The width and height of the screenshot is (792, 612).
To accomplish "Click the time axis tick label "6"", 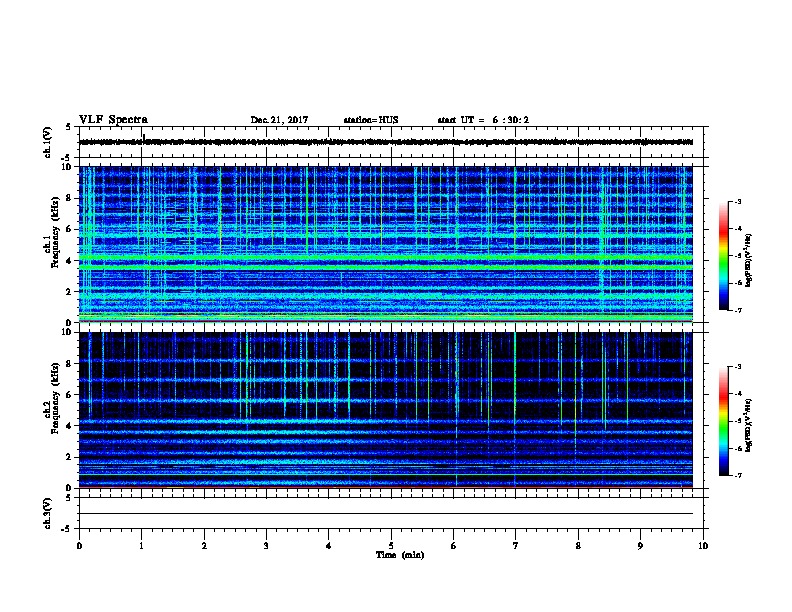I will pyautogui.click(x=453, y=545).
